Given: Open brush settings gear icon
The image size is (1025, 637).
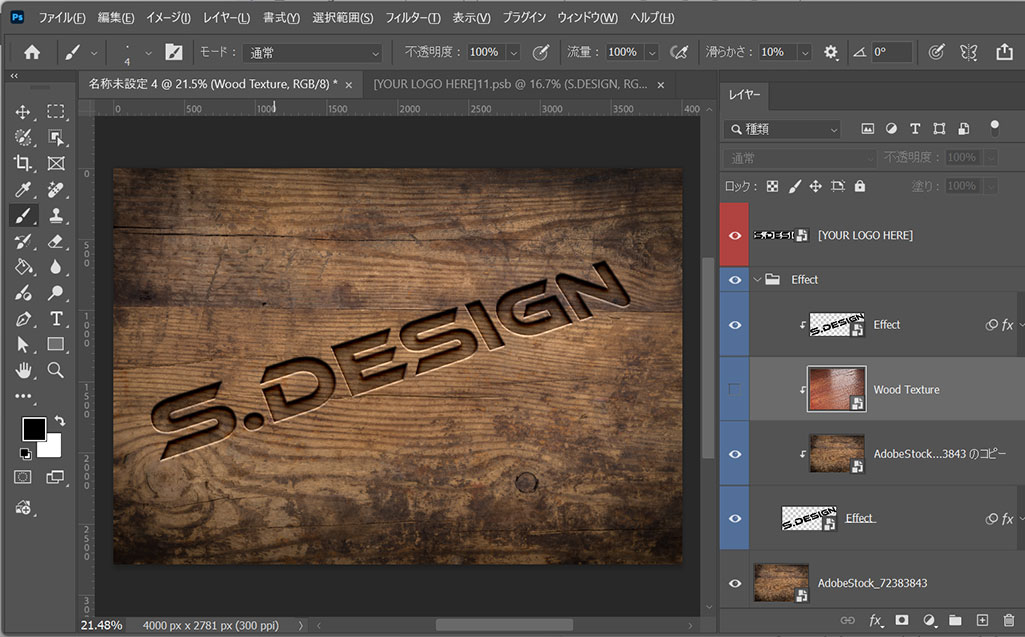Looking at the screenshot, I should (831, 52).
